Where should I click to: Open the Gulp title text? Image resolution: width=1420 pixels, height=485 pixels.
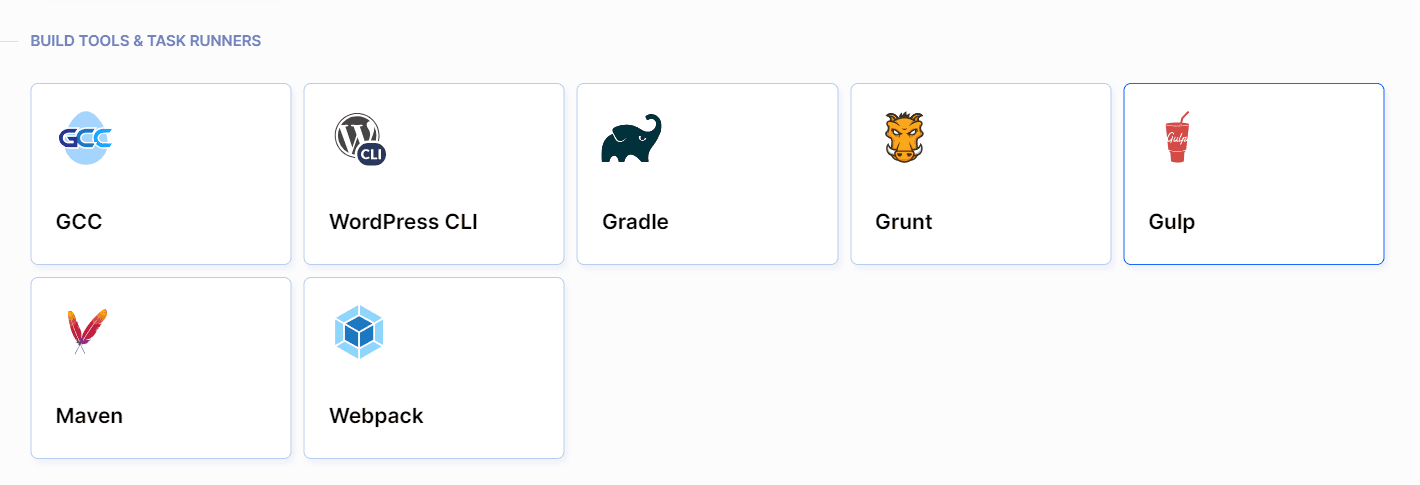point(1171,222)
